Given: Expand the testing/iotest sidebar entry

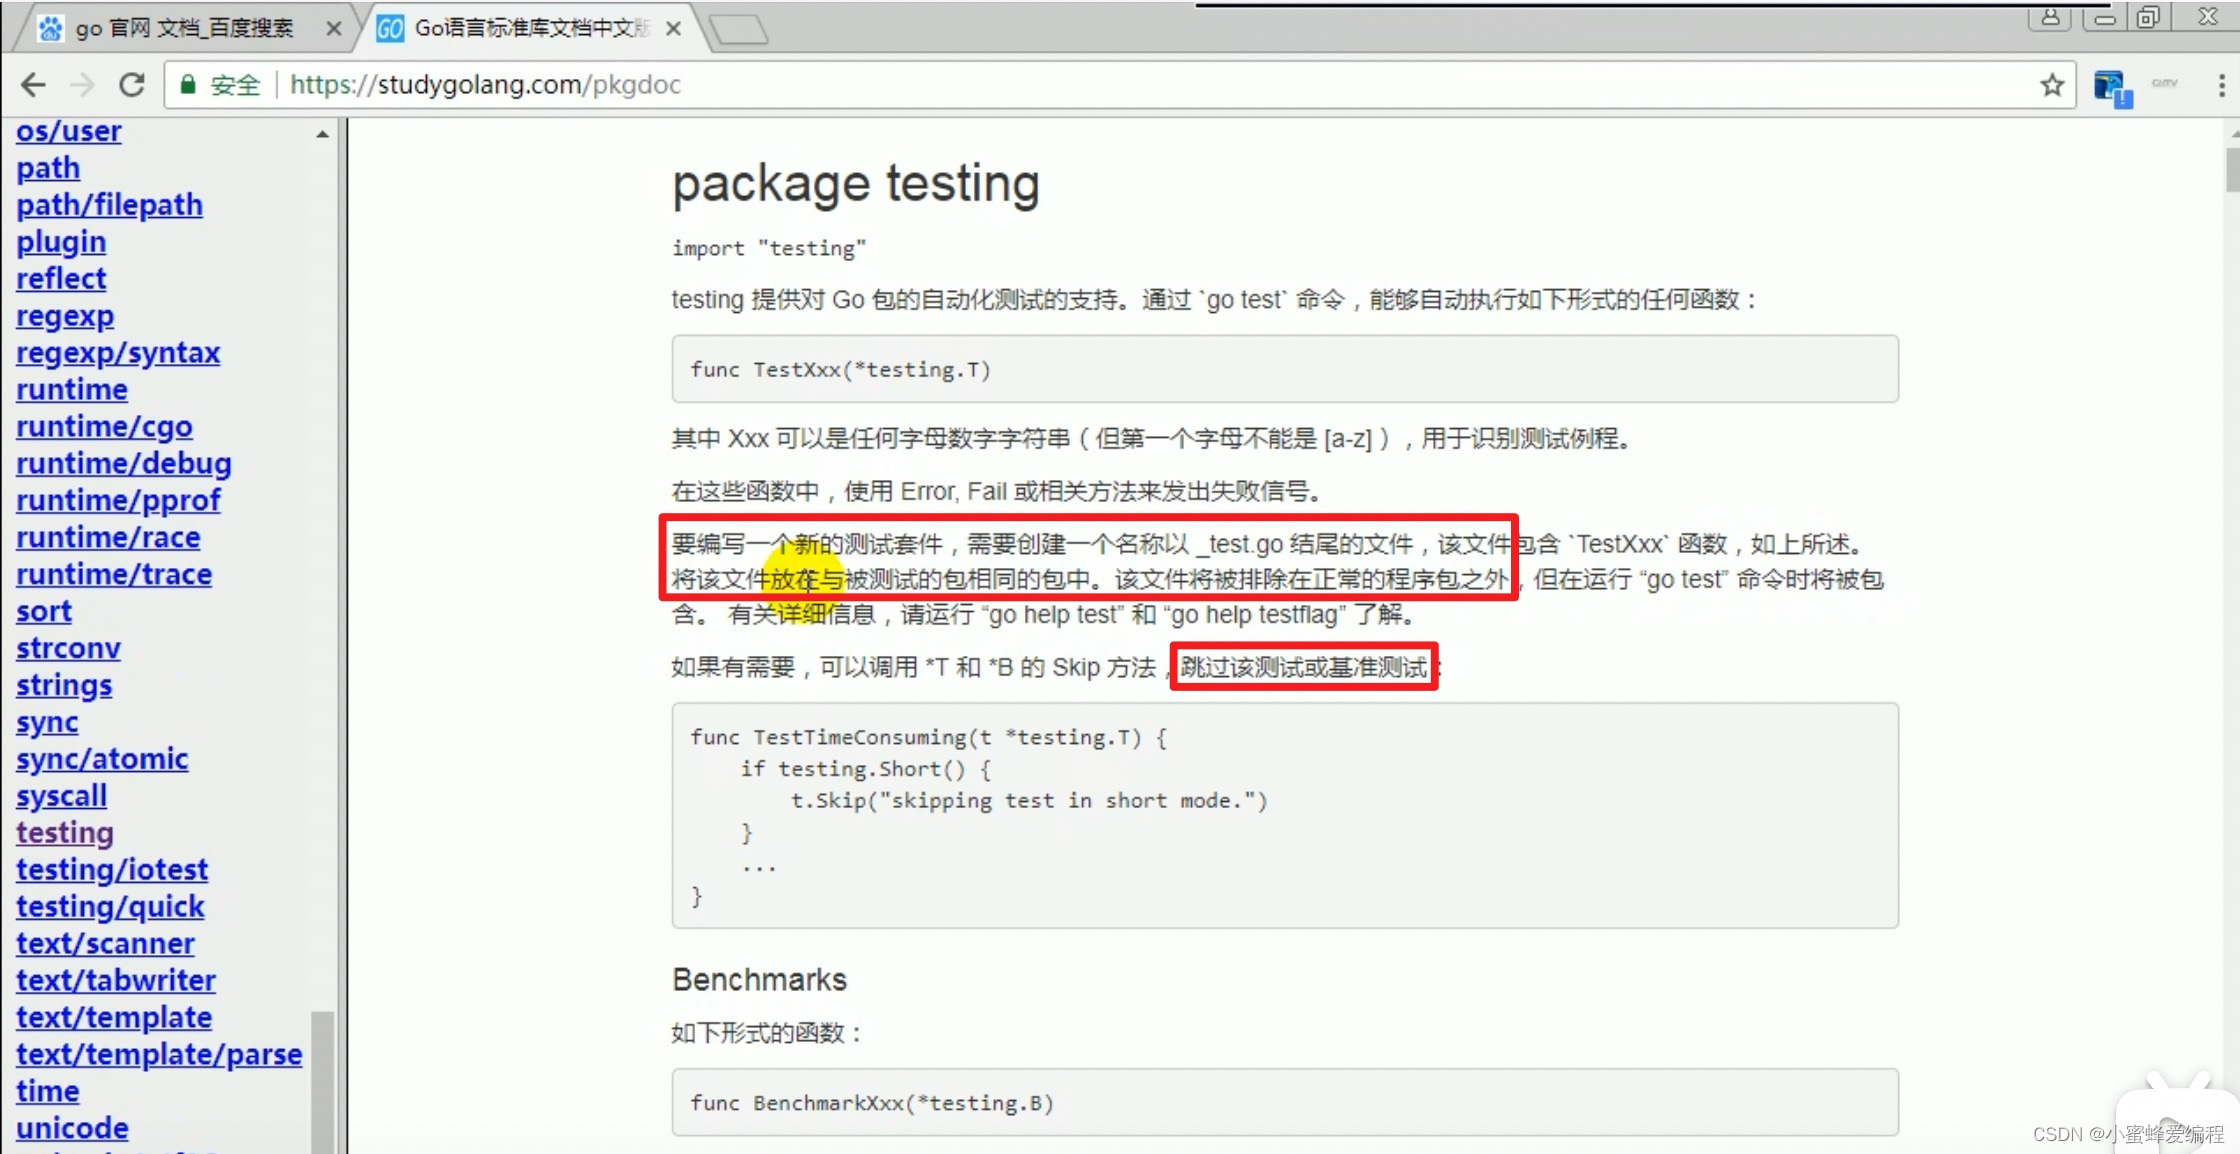Looking at the screenshot, I should (110, 870).
